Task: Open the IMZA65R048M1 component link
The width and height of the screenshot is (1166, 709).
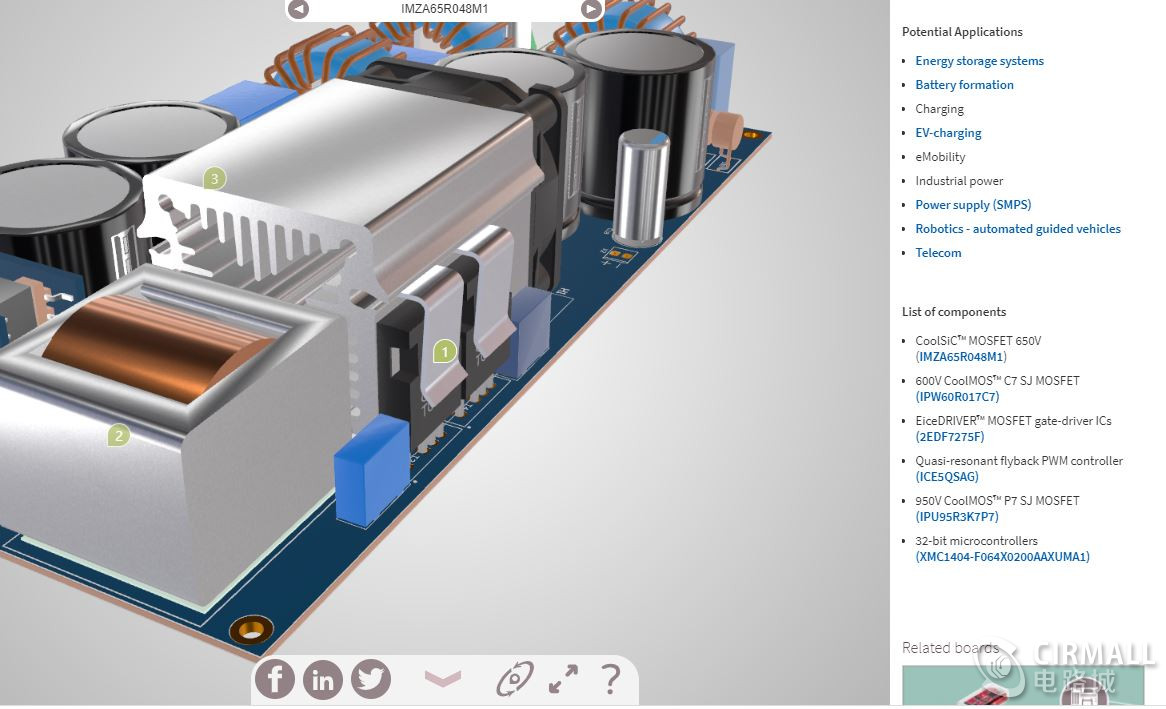Action: pos(962,357)
